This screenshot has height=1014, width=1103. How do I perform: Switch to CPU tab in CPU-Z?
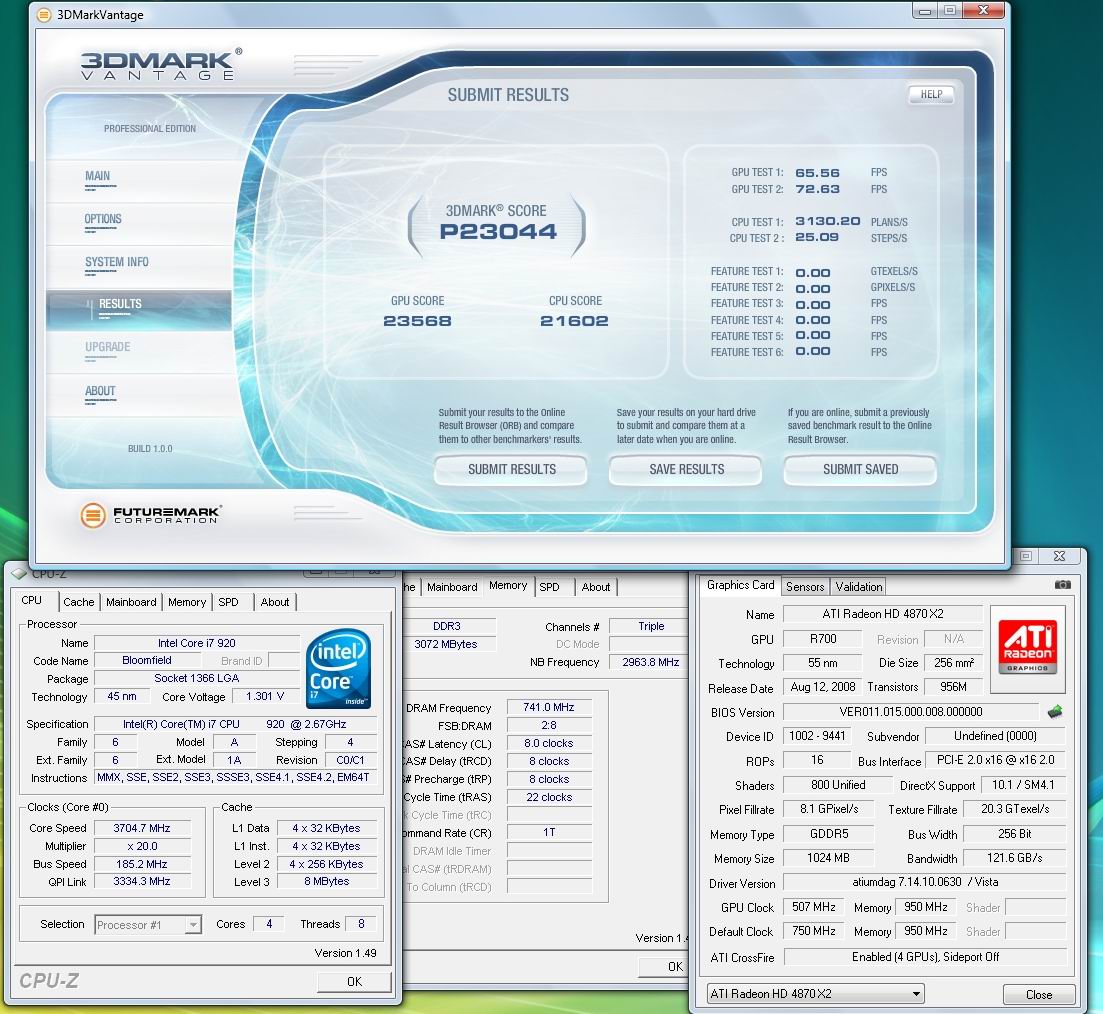pyautogui.click(x=32, y=600)
